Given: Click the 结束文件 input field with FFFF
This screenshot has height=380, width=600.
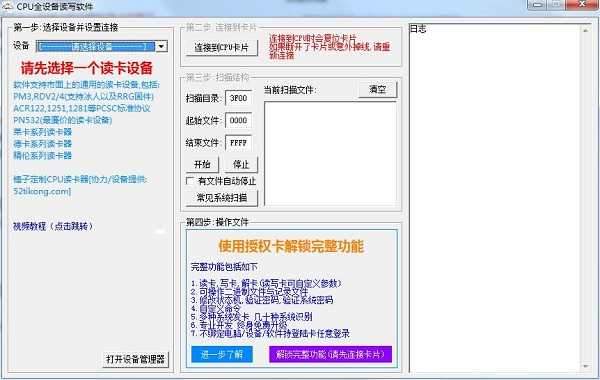Looking at the screenshot, I should pyautogui.click(x=238, y=143).
